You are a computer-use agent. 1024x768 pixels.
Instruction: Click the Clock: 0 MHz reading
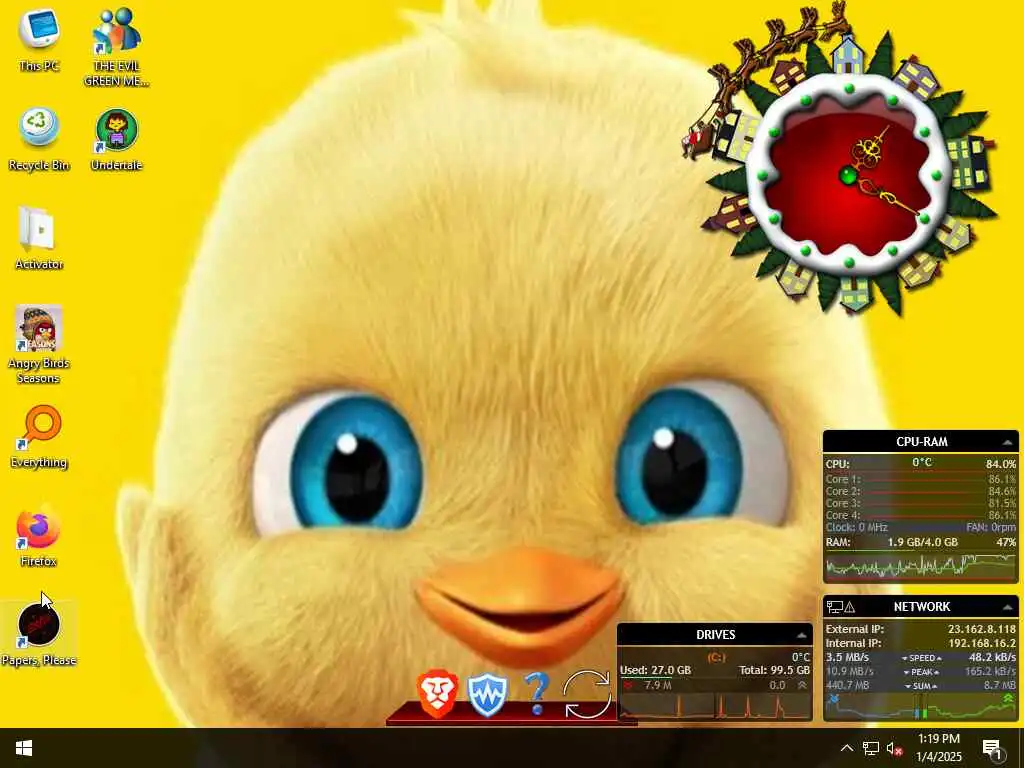pos(856,527)
